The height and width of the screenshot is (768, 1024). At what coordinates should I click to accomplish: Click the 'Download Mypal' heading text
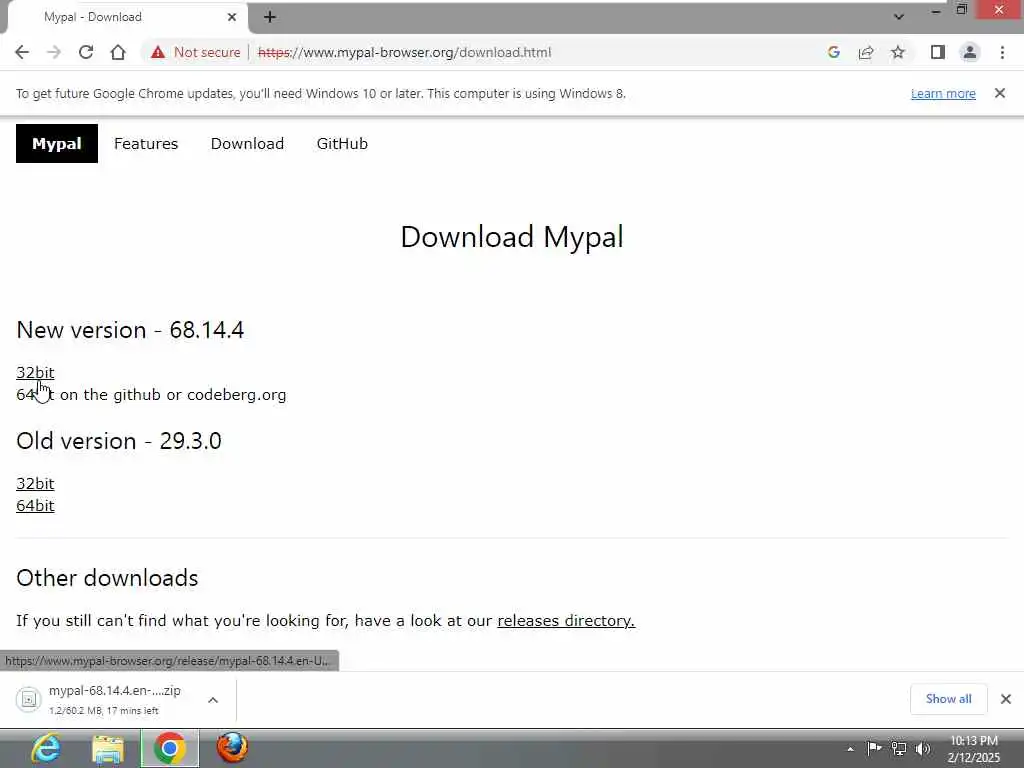click(512, 237)
